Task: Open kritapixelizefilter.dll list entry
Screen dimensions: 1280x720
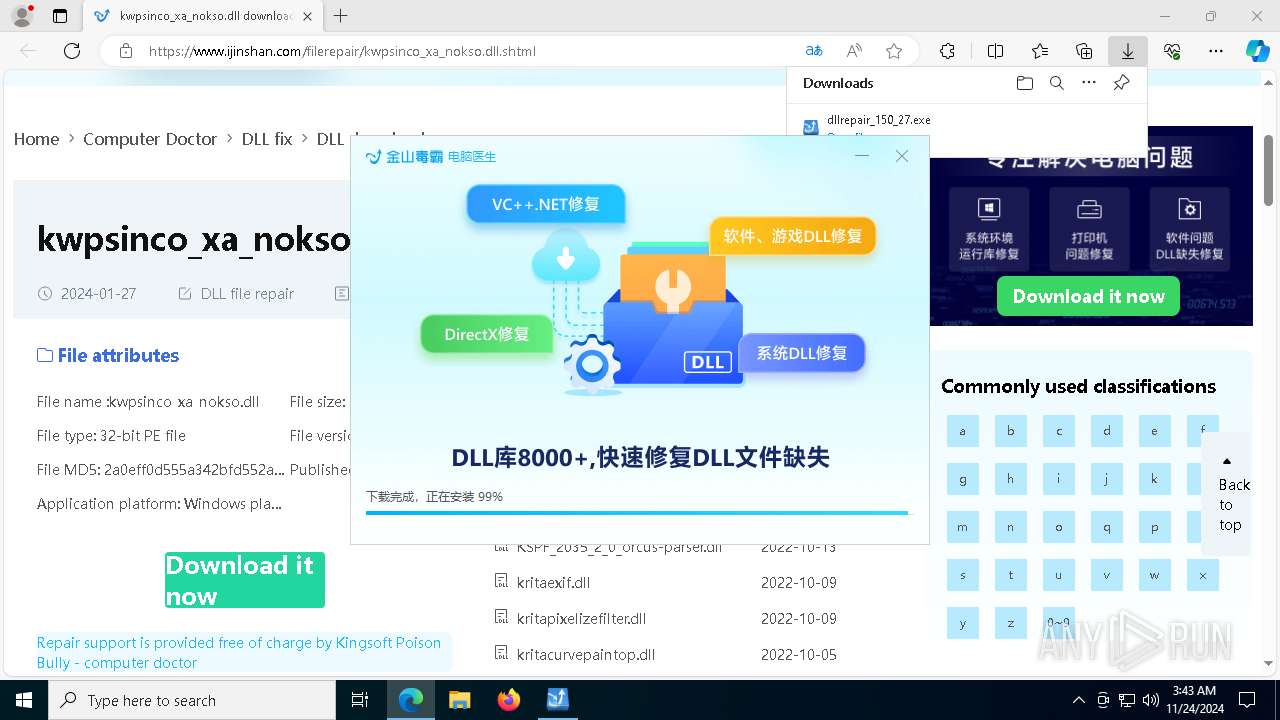Action: point(581,618)
